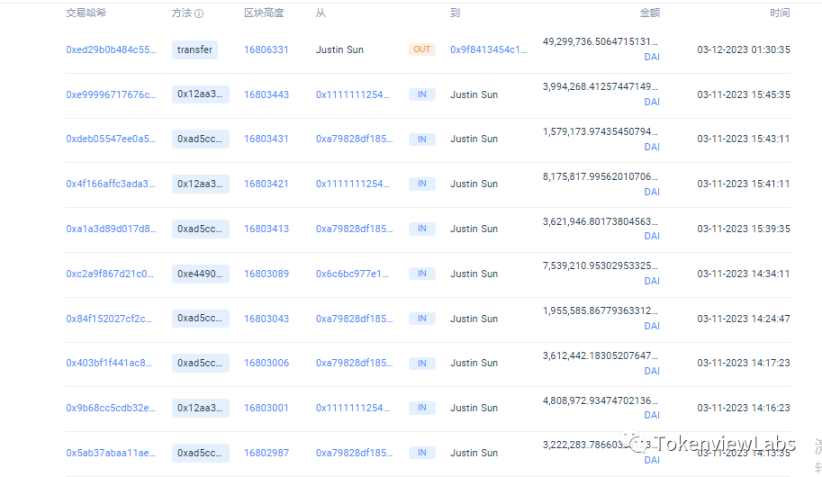Screen dimensions: 822x477
Task: Open block height 16803089
Action: [266, 273]
